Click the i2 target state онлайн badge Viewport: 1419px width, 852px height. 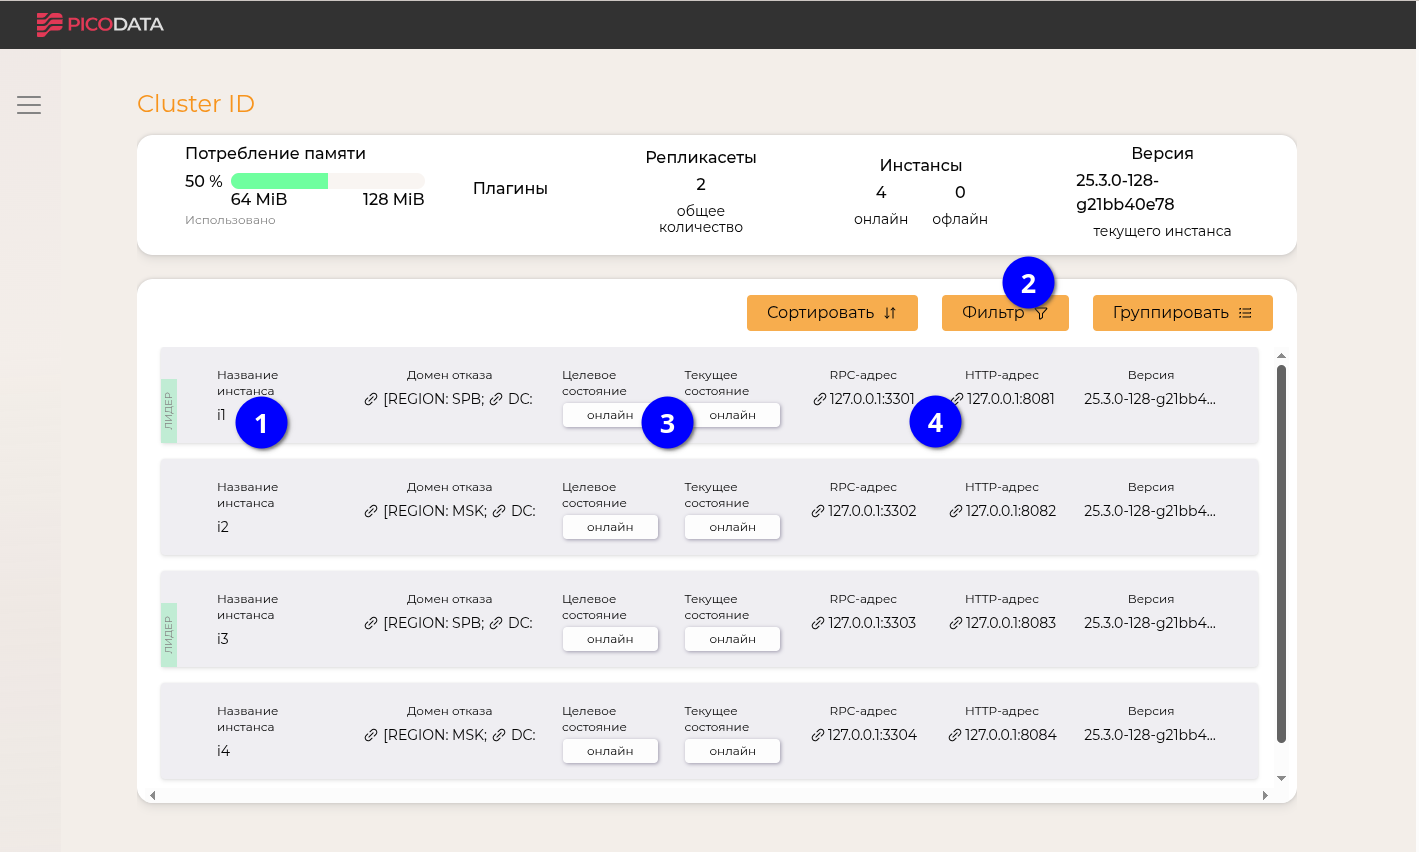[x=610, y=527]
